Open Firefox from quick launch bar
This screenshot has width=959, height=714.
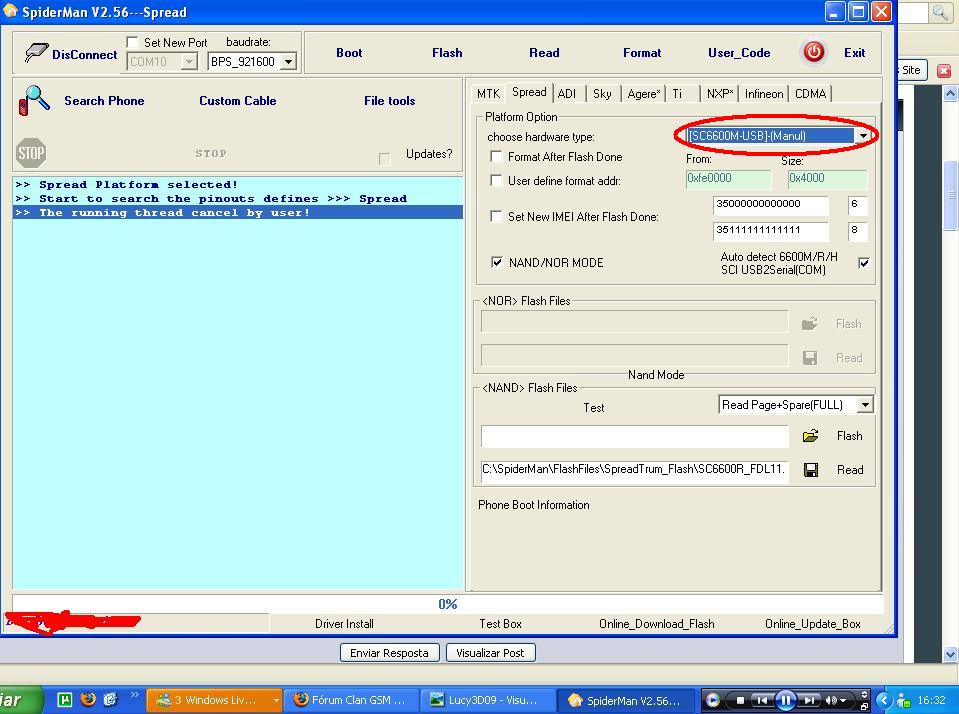(x=88, y=699)
